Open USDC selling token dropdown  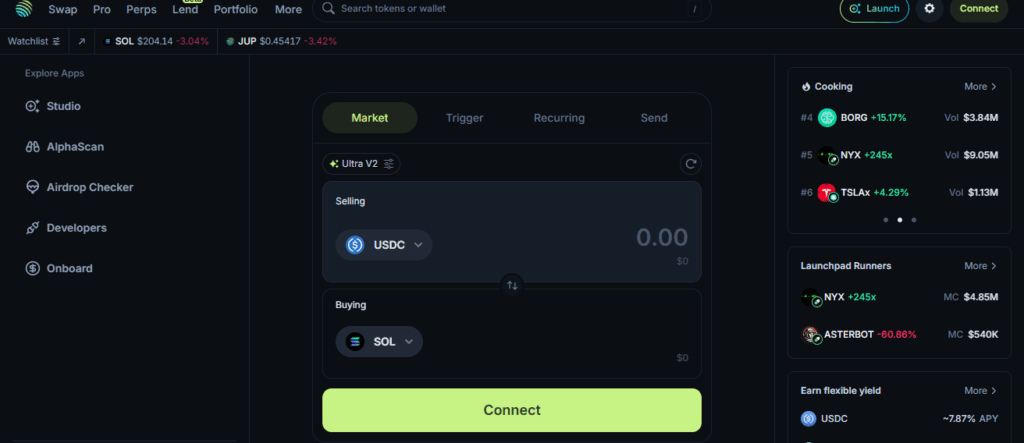[x=384, y=245]
